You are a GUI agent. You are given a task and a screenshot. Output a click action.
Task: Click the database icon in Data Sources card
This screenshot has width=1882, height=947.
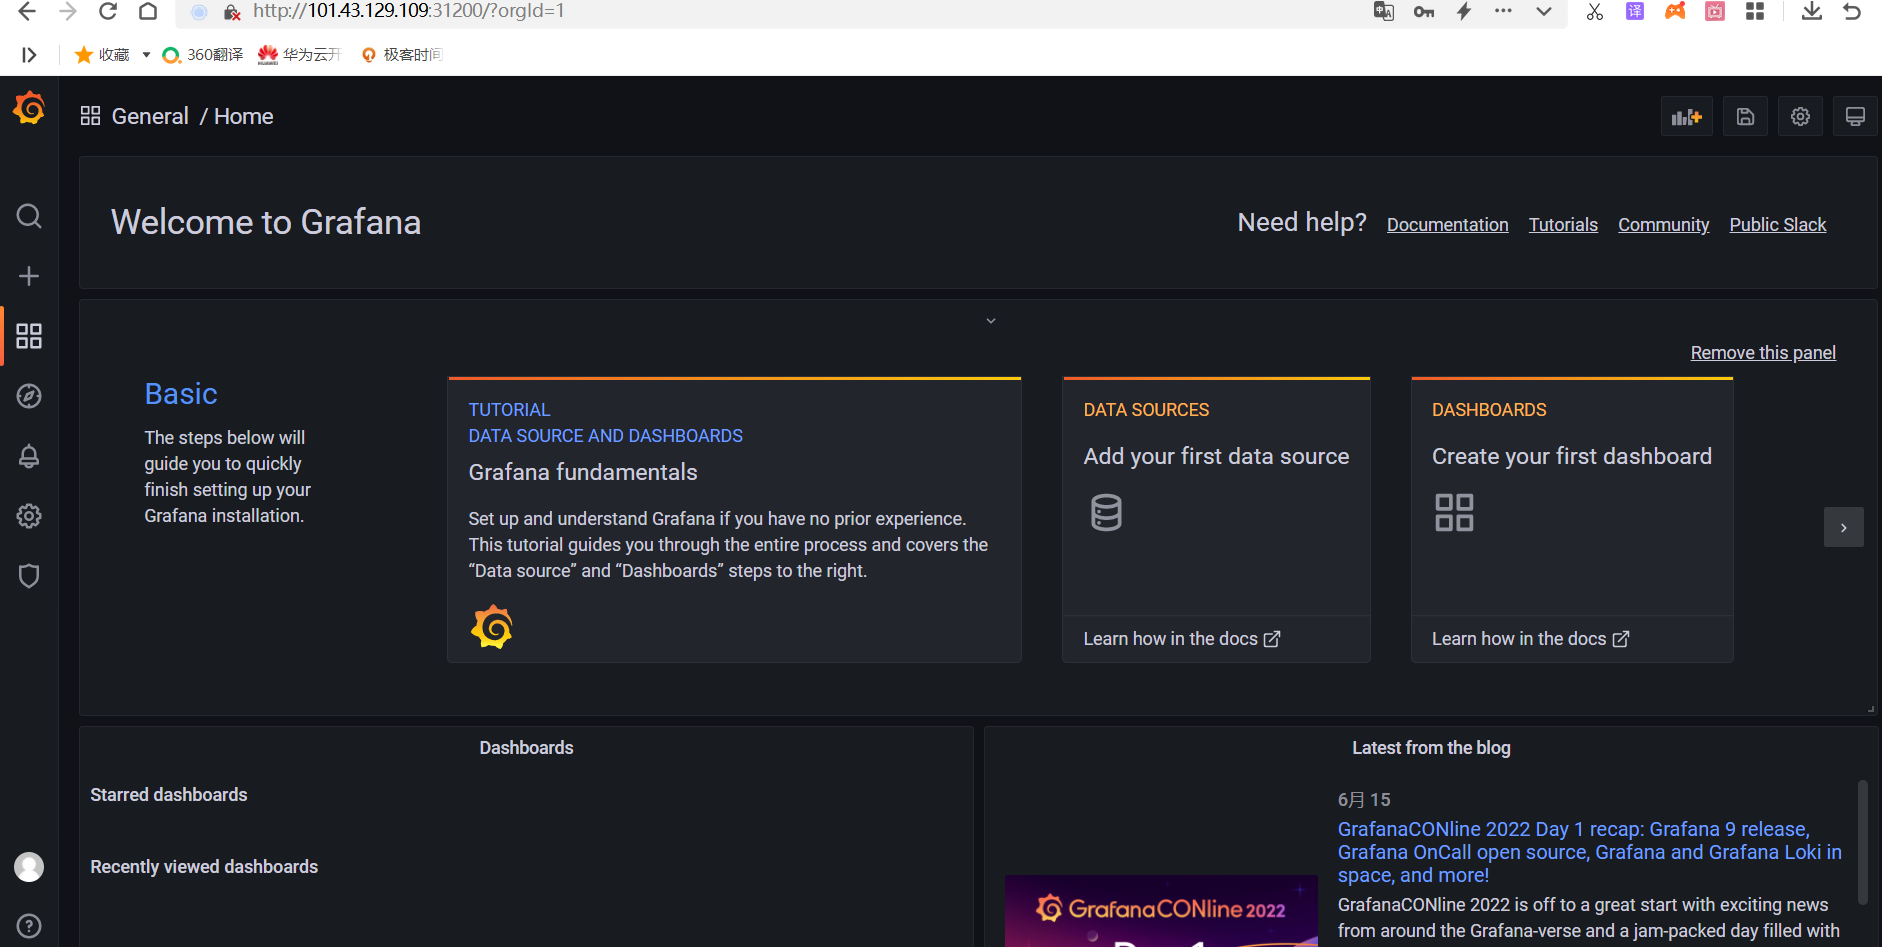tap(1106, 512)
